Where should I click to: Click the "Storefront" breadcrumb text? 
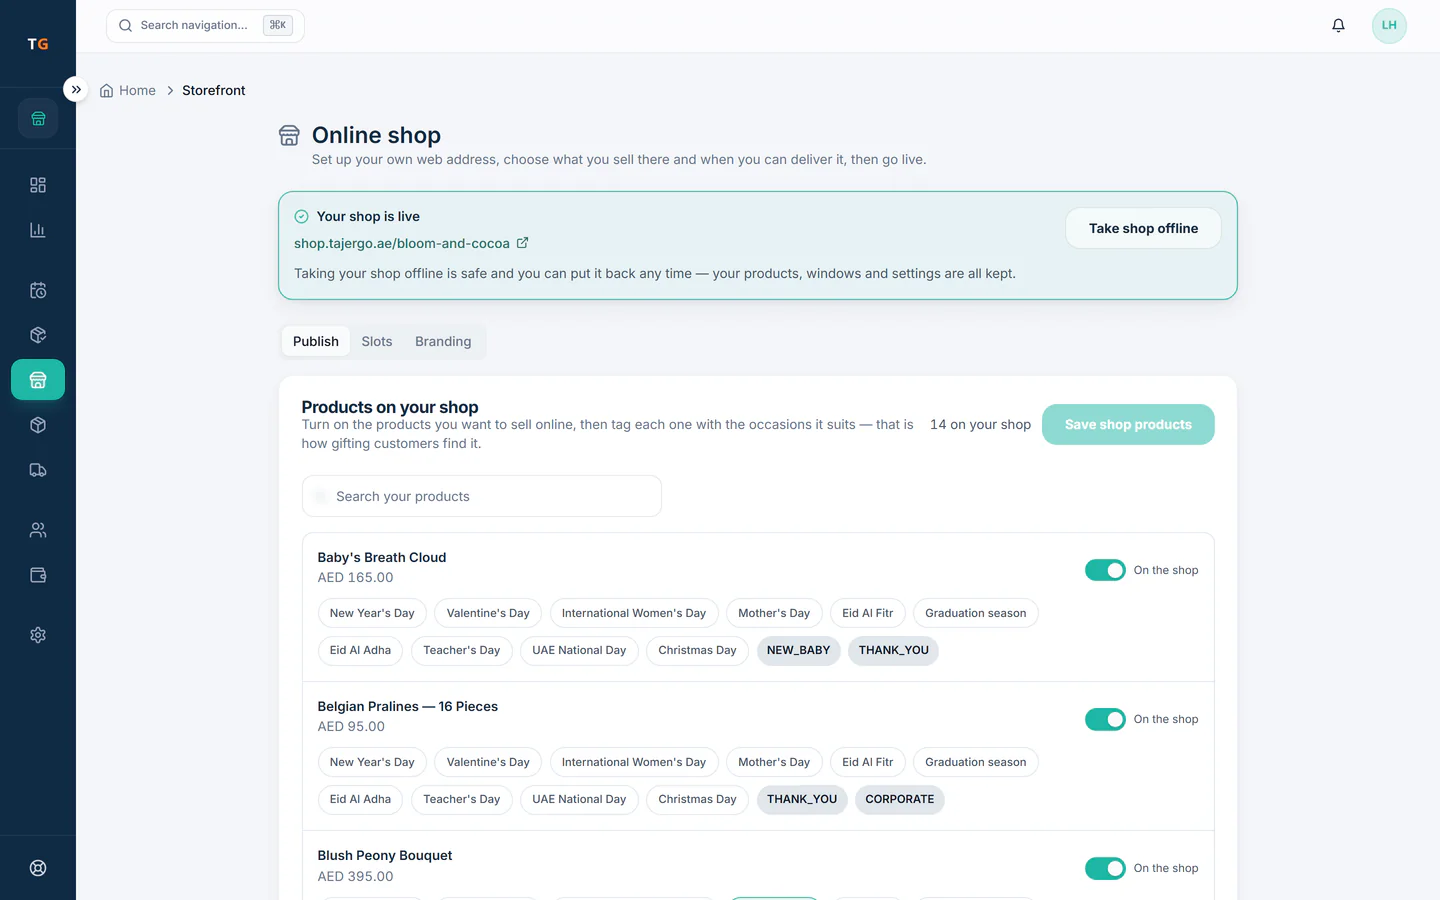214,91
